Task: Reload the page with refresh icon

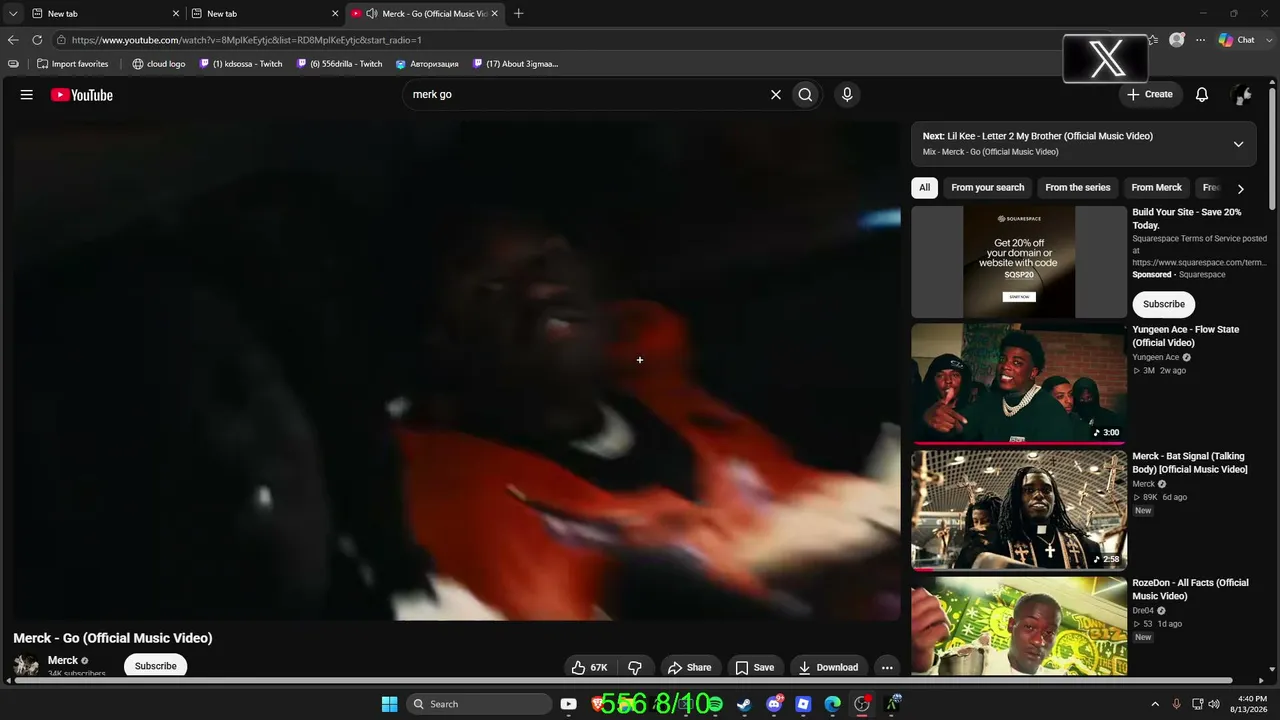Action: click(37, 40)
